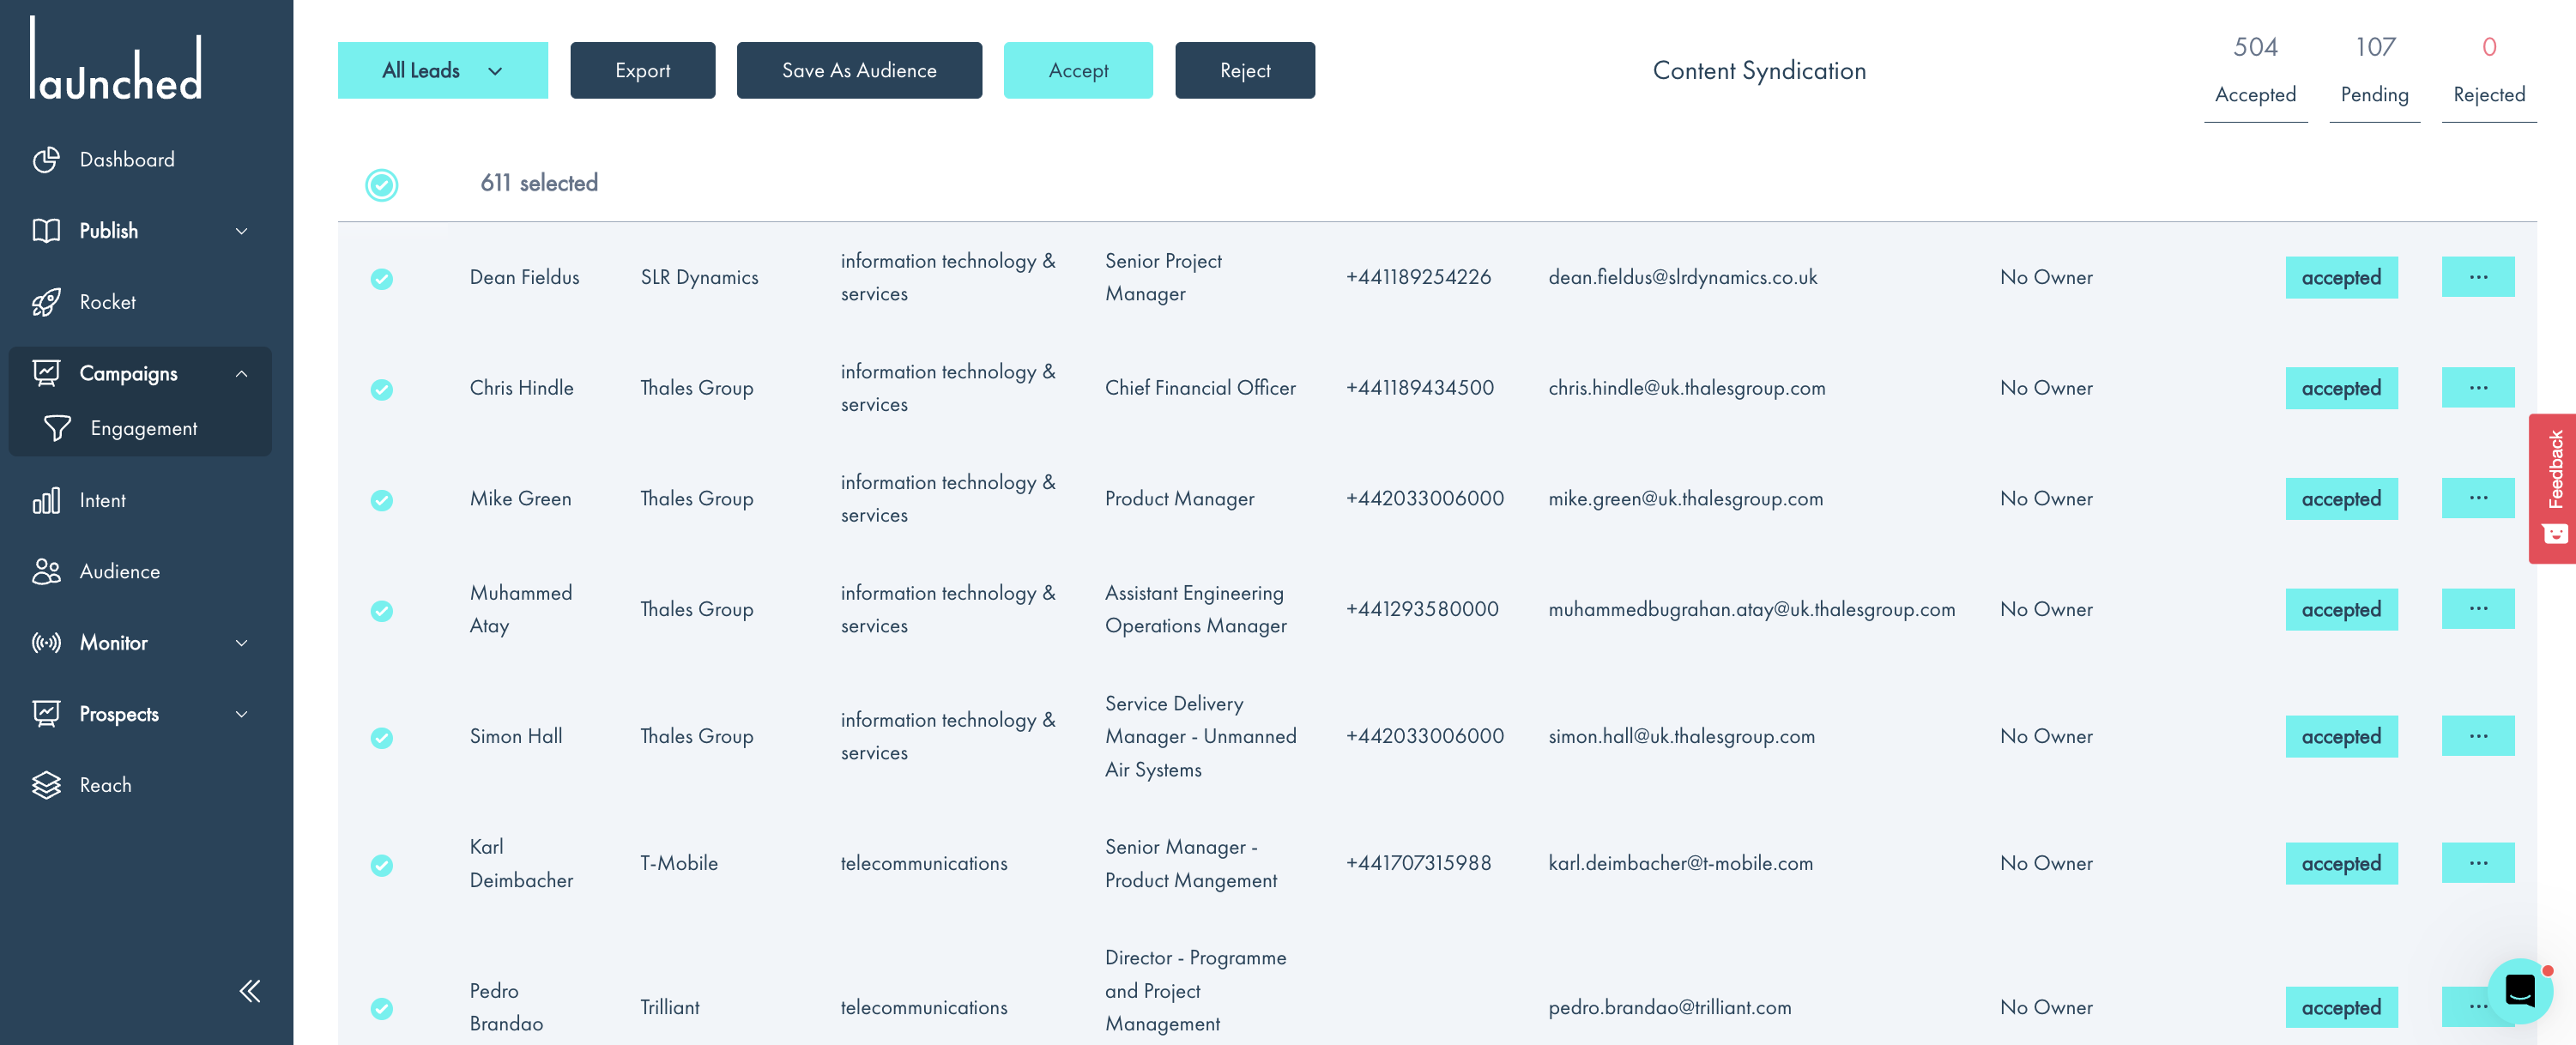The width and height of the screenshot is (2576, 1045).
Task: Click email dean.fieldus@slrdynamics.co.uk
Action: tap(1682, 278)
